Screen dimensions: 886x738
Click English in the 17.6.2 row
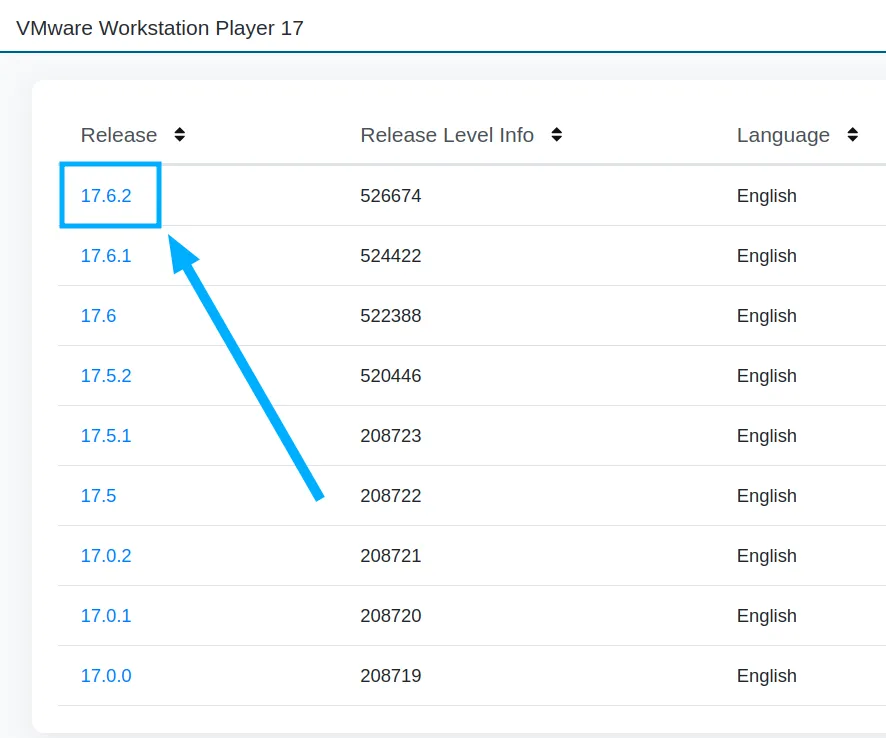[767, 196]
